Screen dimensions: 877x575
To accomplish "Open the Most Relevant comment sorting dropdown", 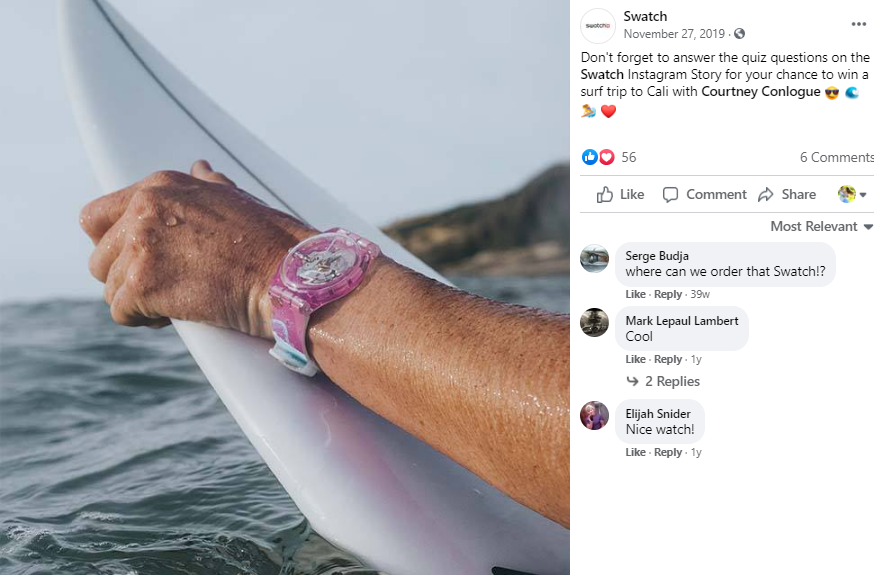I will (821, 227).
